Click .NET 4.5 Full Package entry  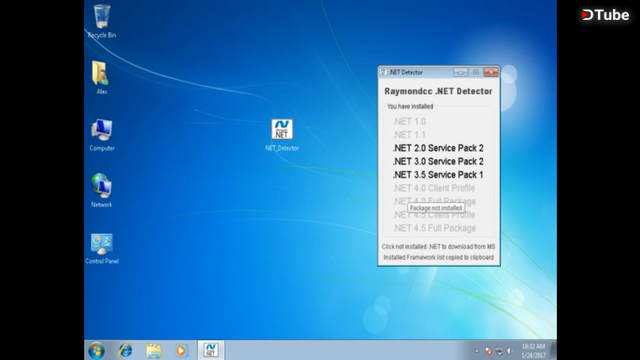click(434, 228)
